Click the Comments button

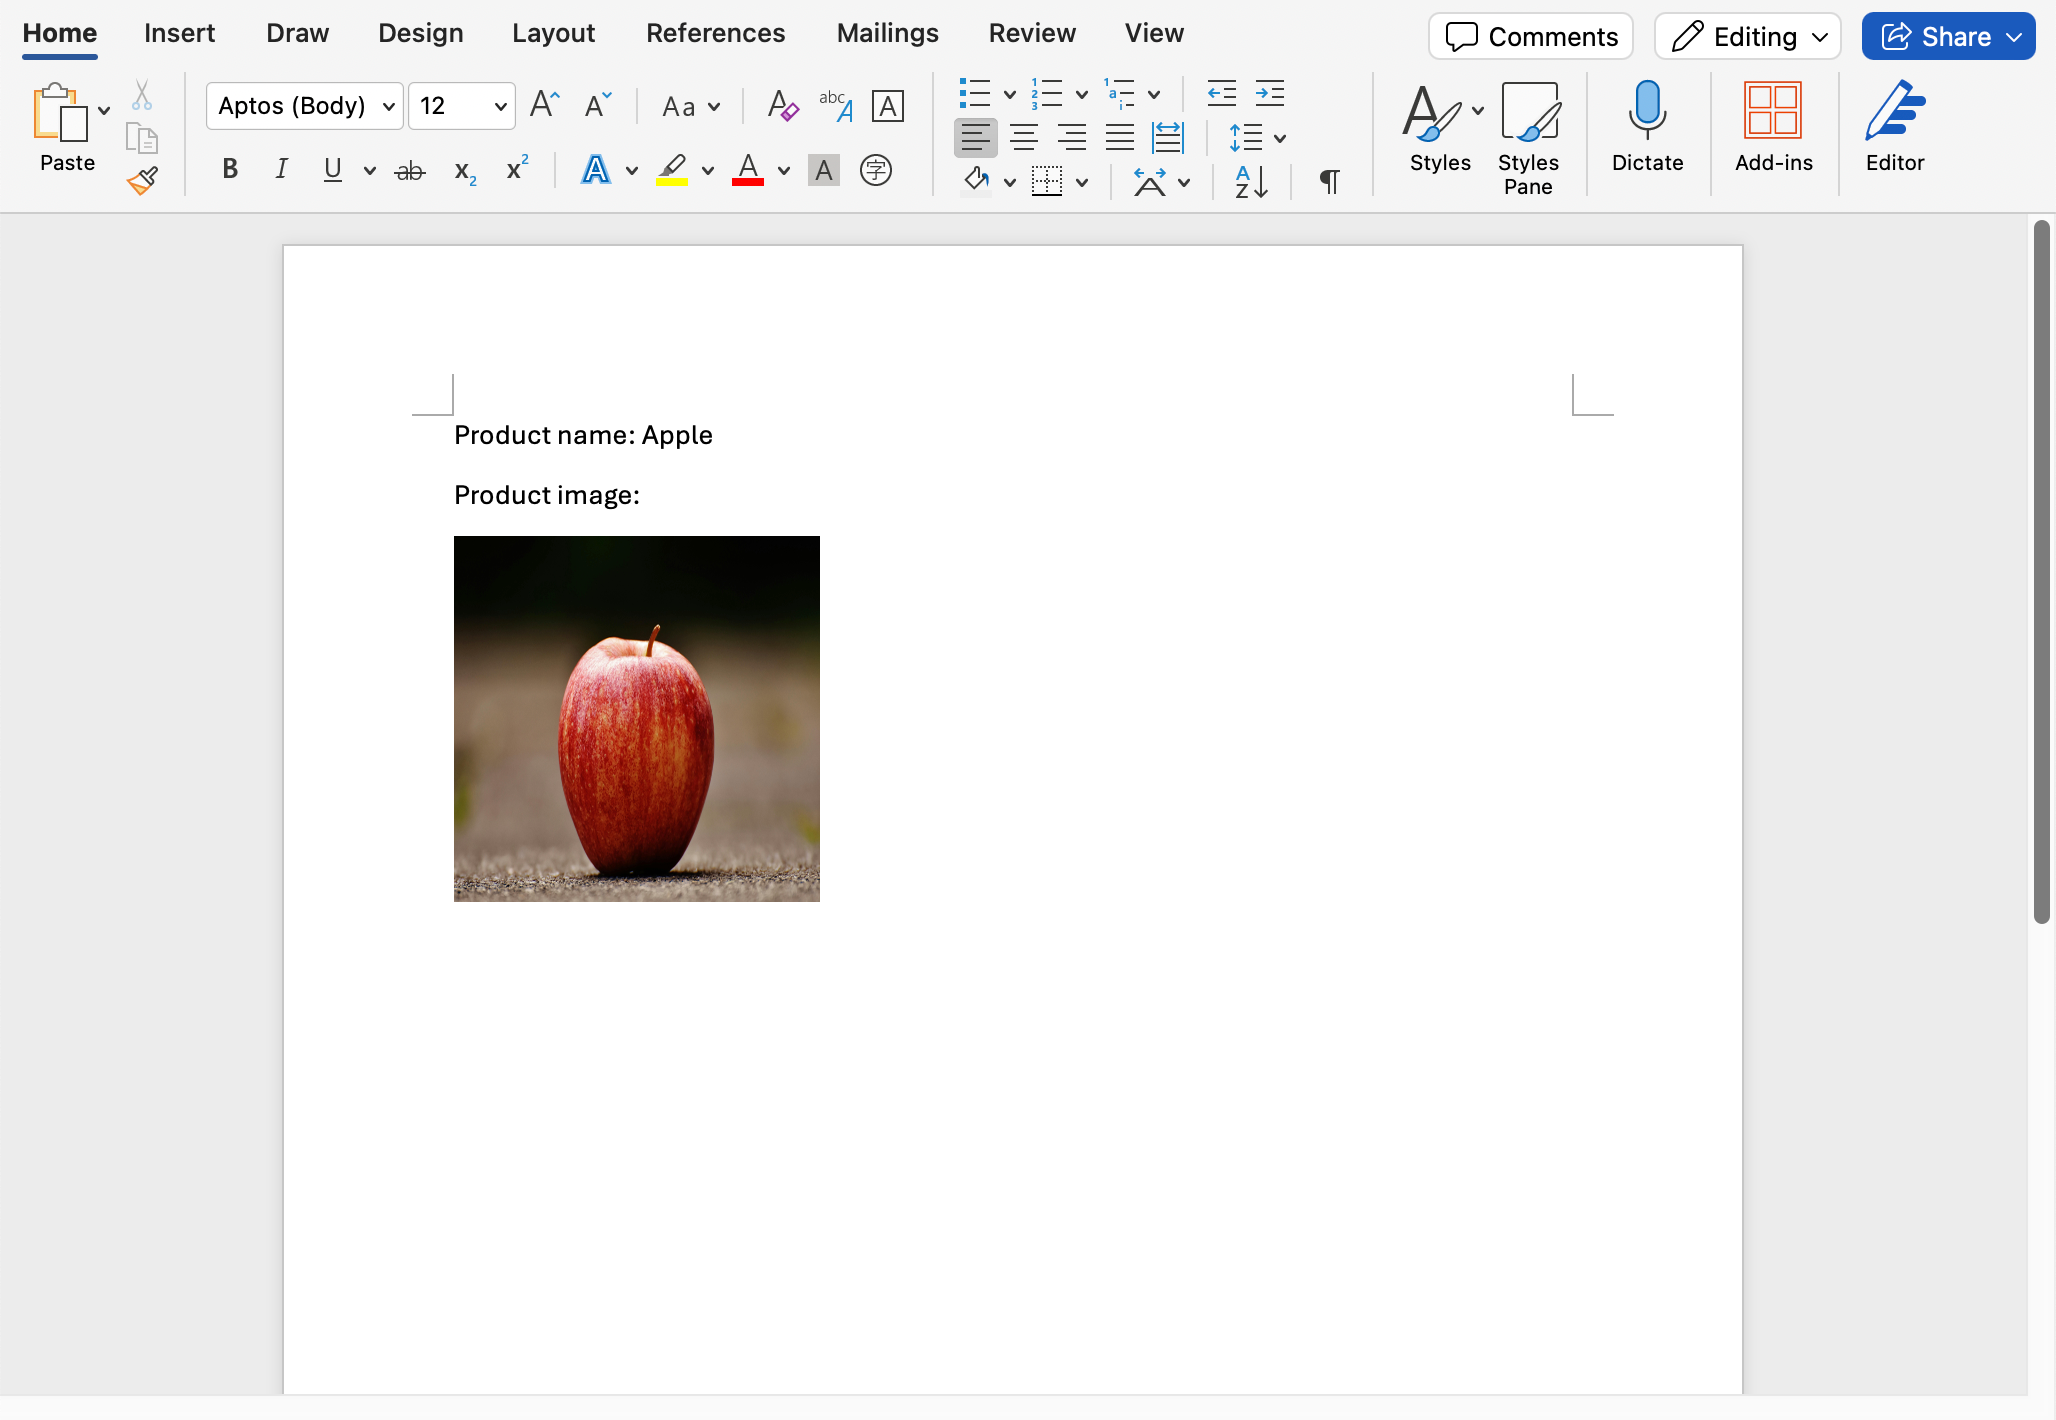click(x=1530, y=37)
